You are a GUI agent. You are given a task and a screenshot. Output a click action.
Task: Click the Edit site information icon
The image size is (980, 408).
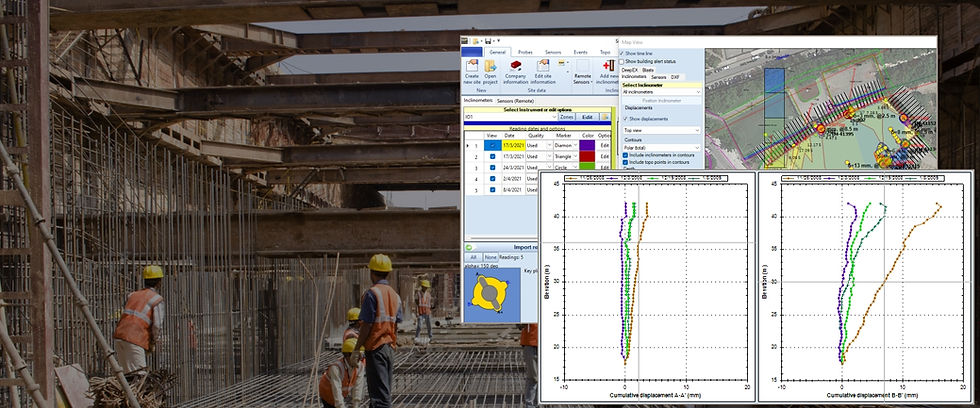(x=542, y=66)
